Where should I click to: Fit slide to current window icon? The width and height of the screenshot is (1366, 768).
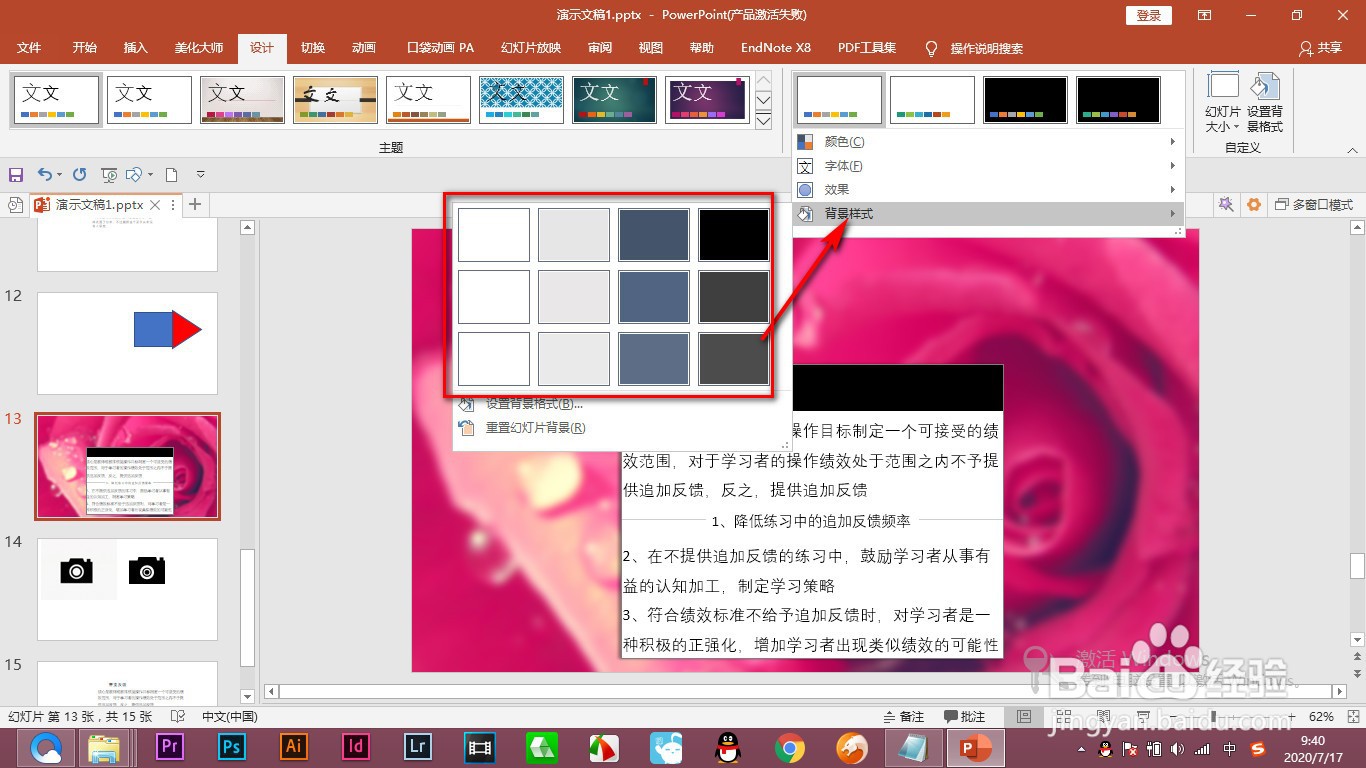click(1353, 717)
